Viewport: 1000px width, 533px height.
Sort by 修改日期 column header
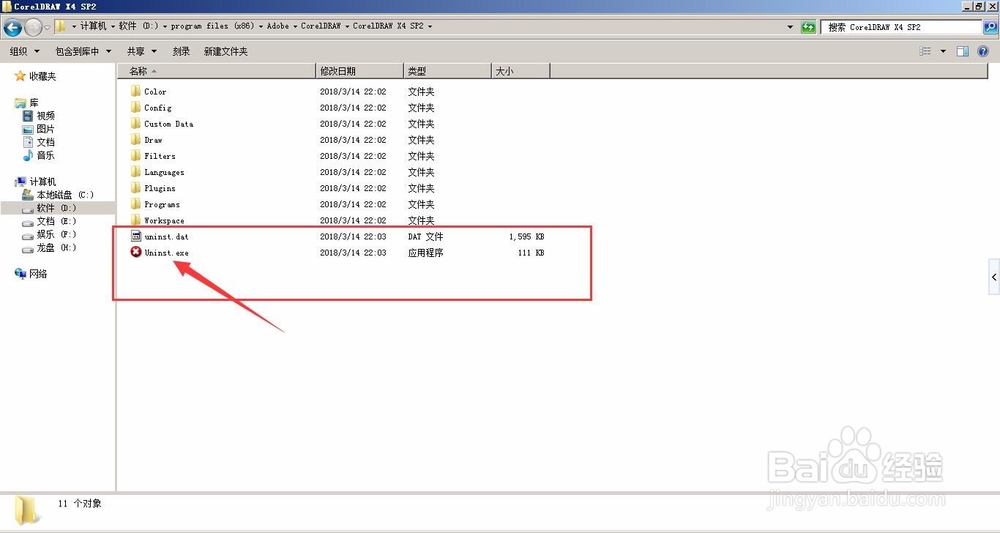(x=360, y=71)
